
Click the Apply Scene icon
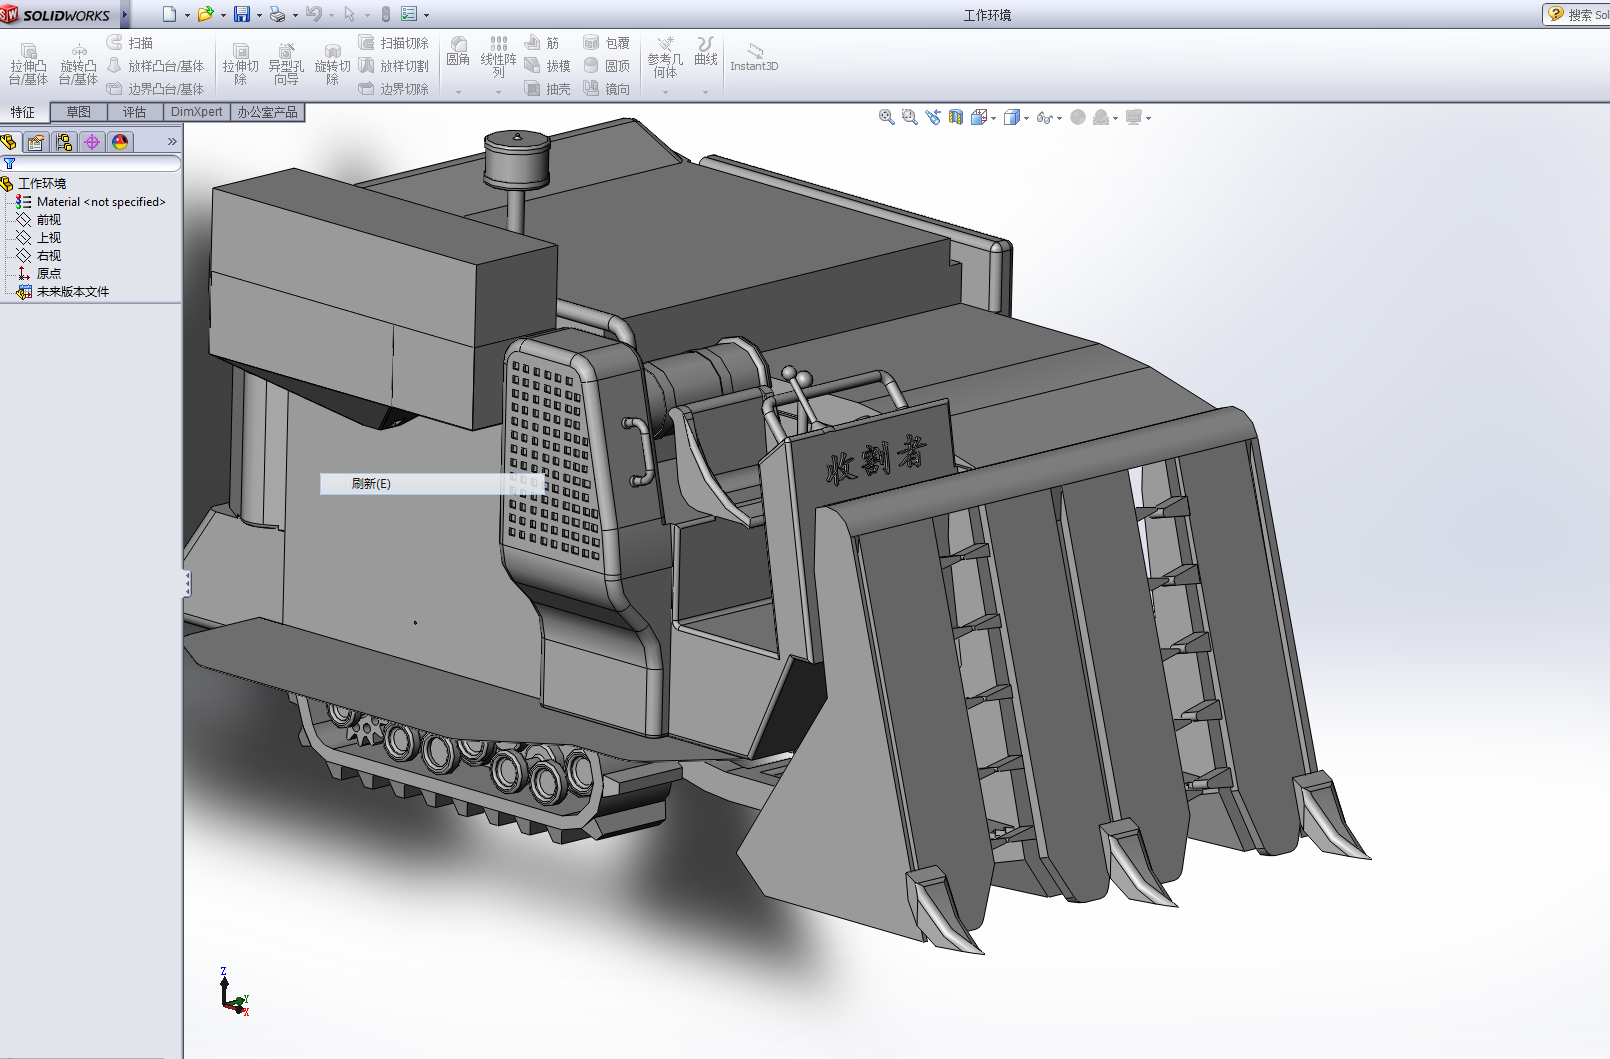point(1101,117)
